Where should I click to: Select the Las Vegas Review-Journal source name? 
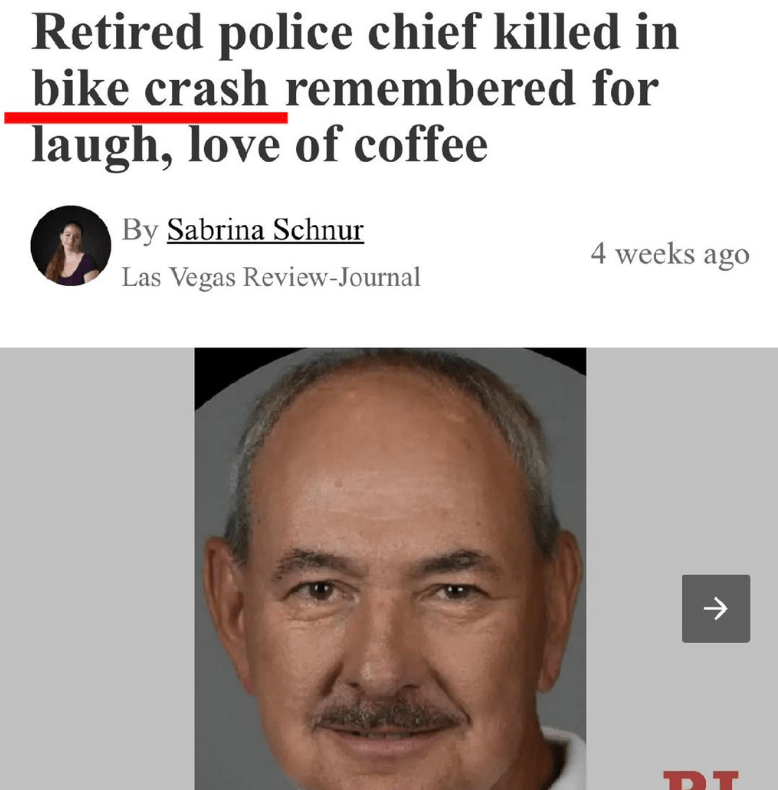pos(271,277)
